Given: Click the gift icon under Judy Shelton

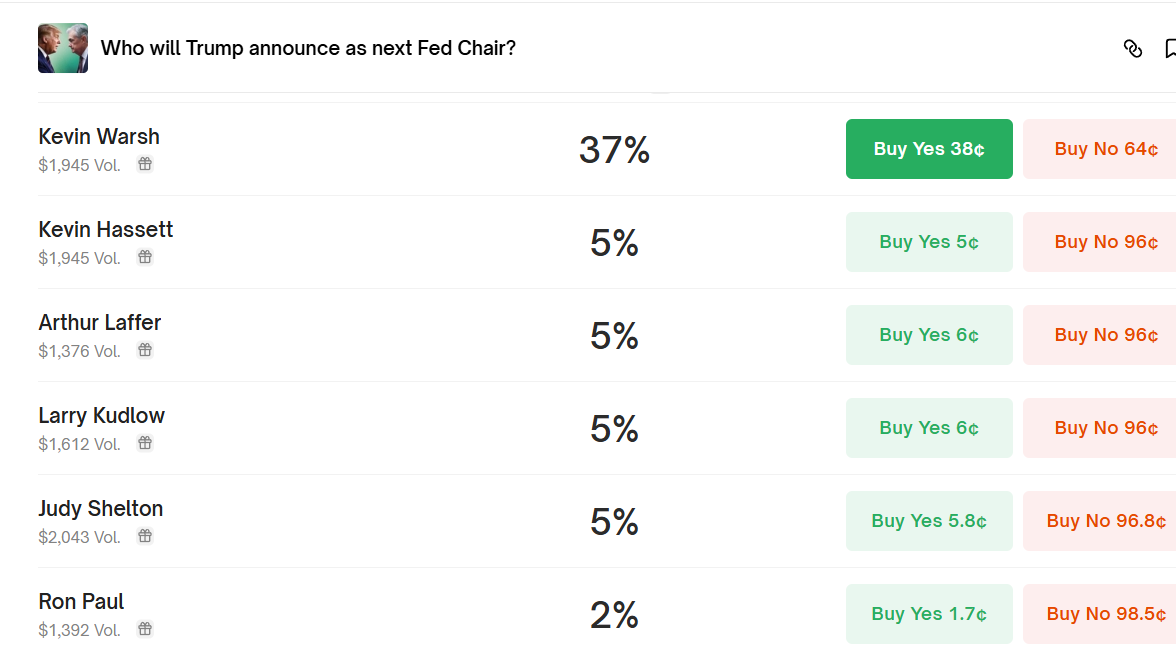Looking at the screenshot, I should coord(145,536).
